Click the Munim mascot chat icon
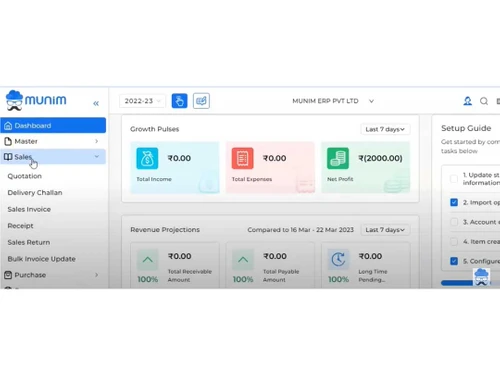This screenshot has height=375, width=500. [x=481, y=277]
